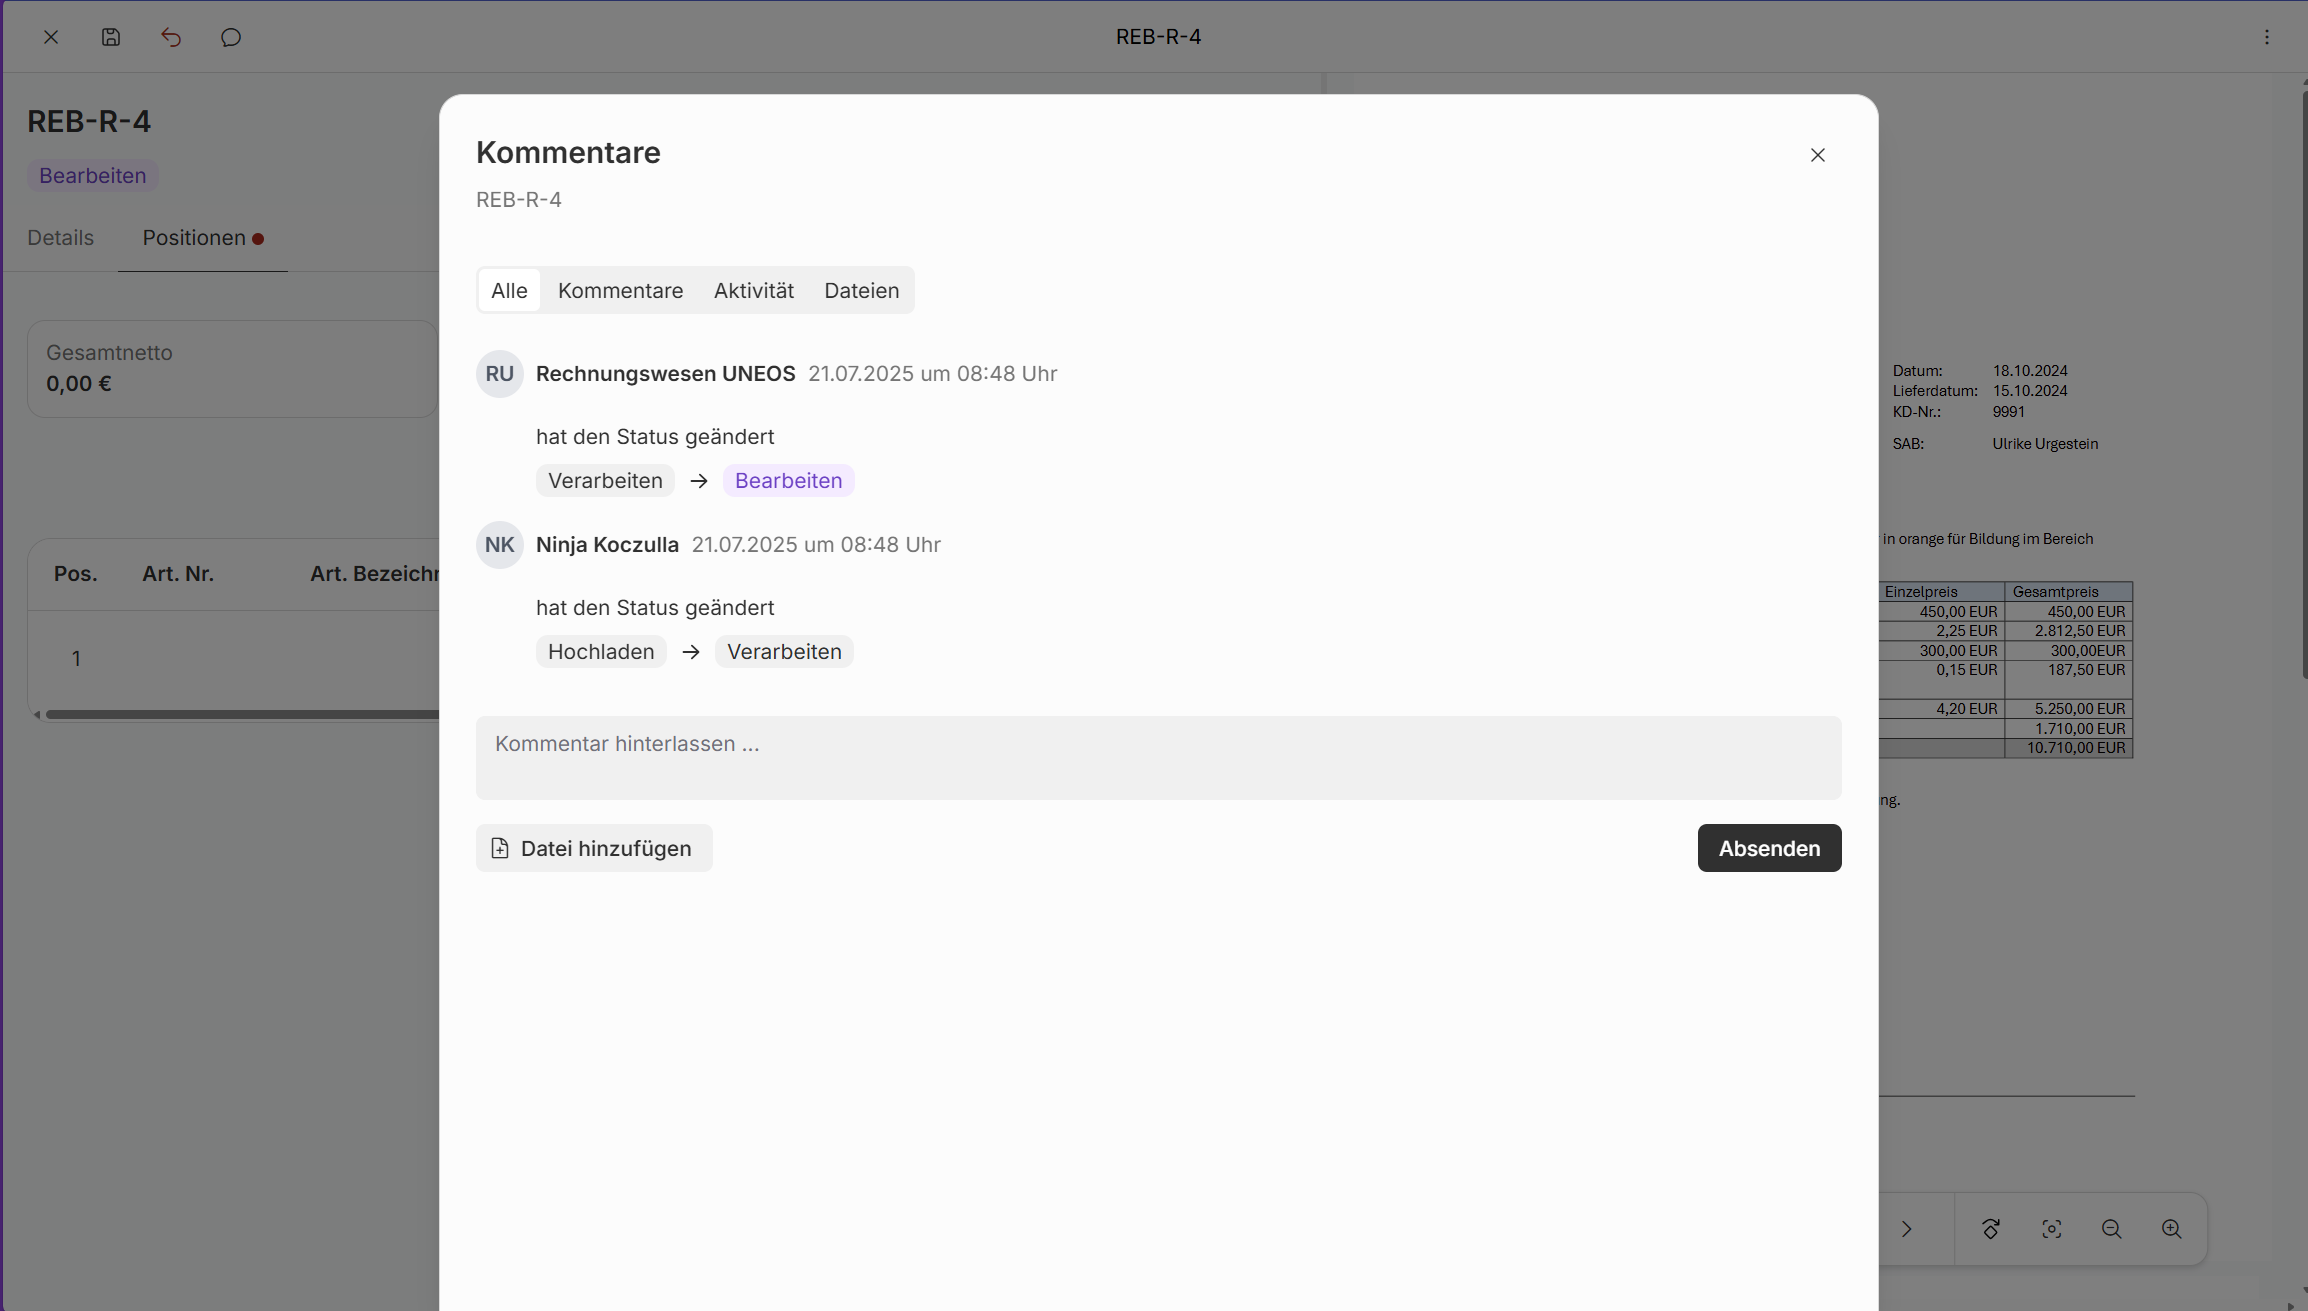This screenshot has height=1311, width=2308.
Task: Click the Bearbeiten status badge under the REB-R-4 heading
Action: 92,176
